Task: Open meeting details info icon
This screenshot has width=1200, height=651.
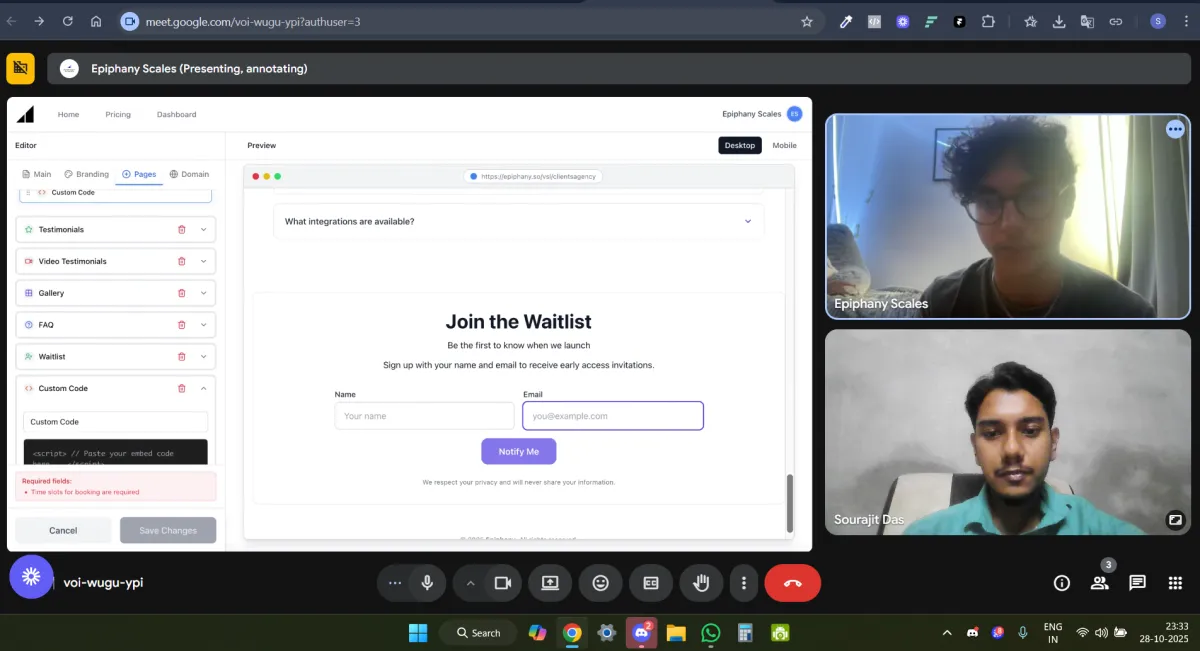Action: pos(1062,583)
